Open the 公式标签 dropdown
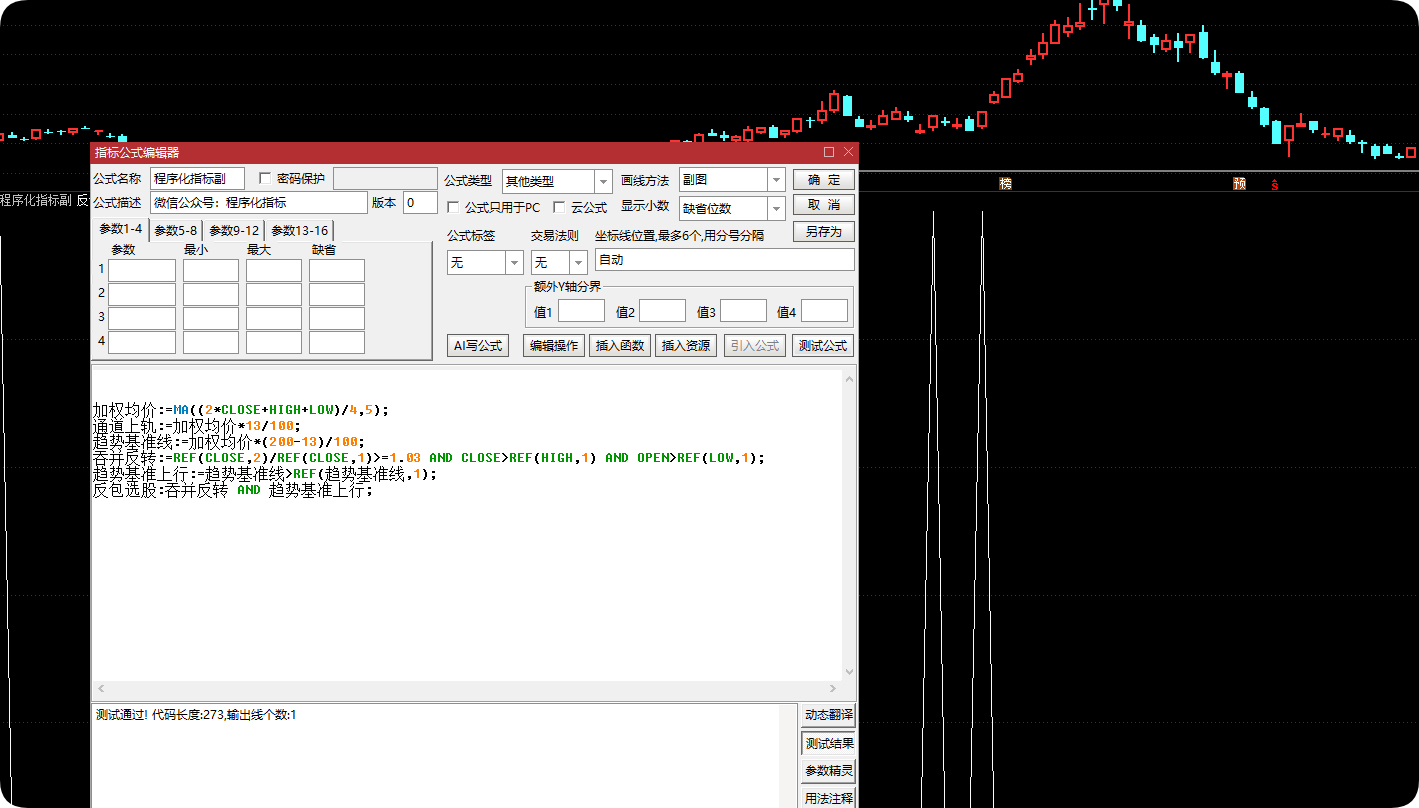The image size is (1419, 808). point(485,262)
